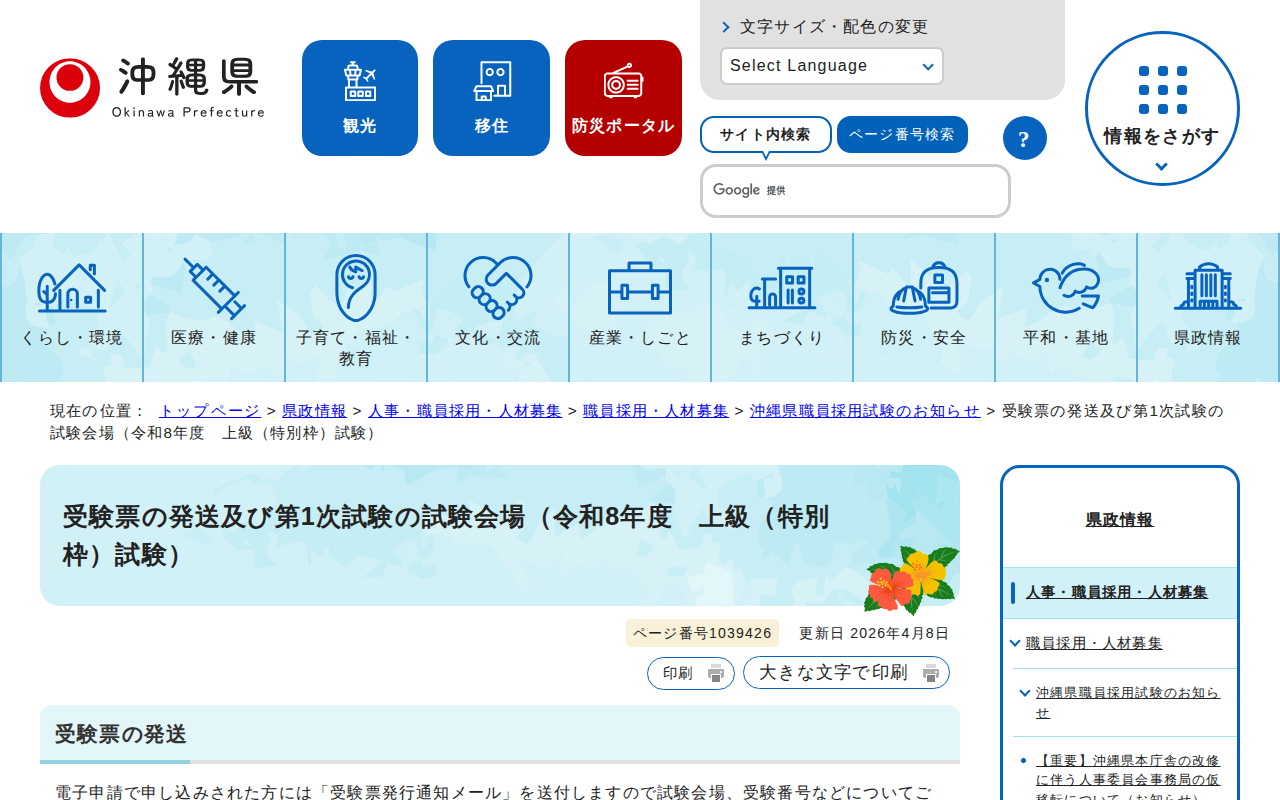Click the 大きな文字で印刷 button
The image size is (1280, 800).
(x=846, y=673)
